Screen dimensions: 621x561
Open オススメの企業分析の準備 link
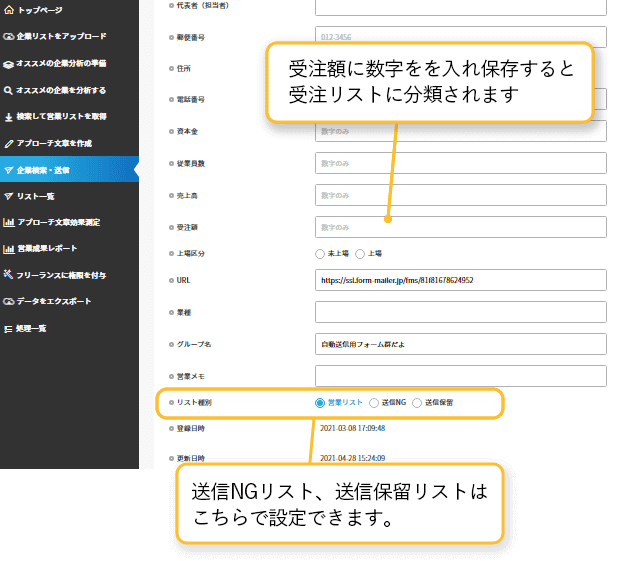click(x=61, y=64)
